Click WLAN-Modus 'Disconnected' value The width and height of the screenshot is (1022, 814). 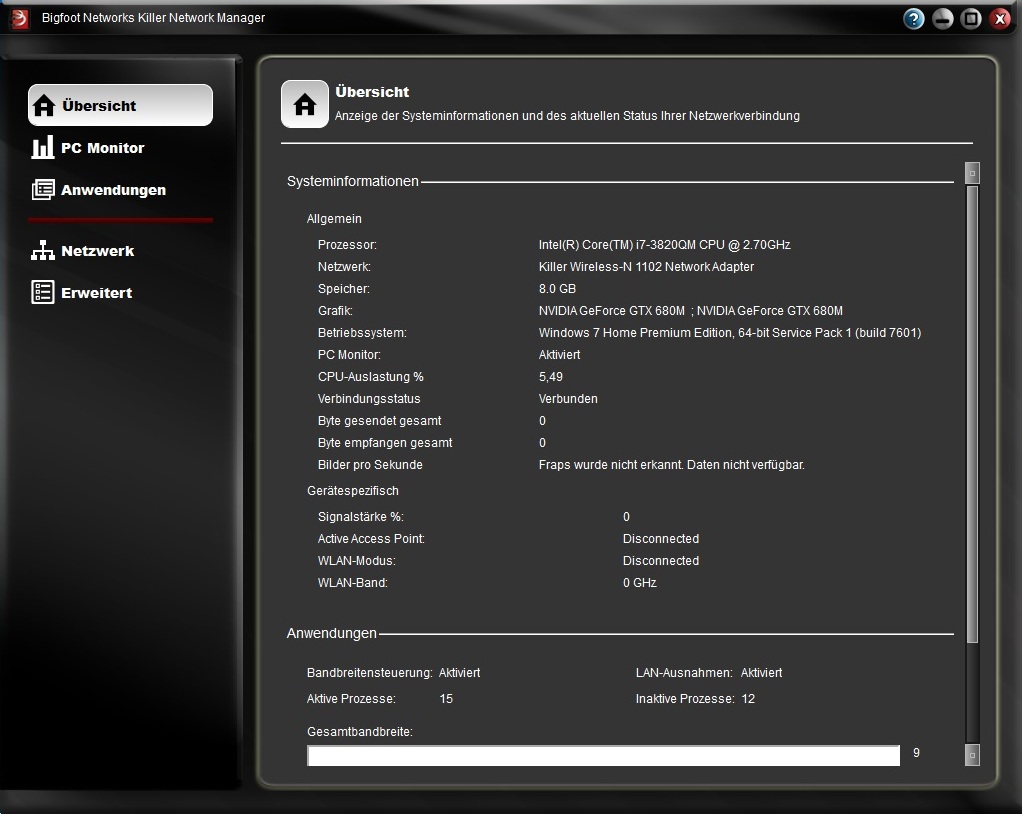[x=660, y=561]
